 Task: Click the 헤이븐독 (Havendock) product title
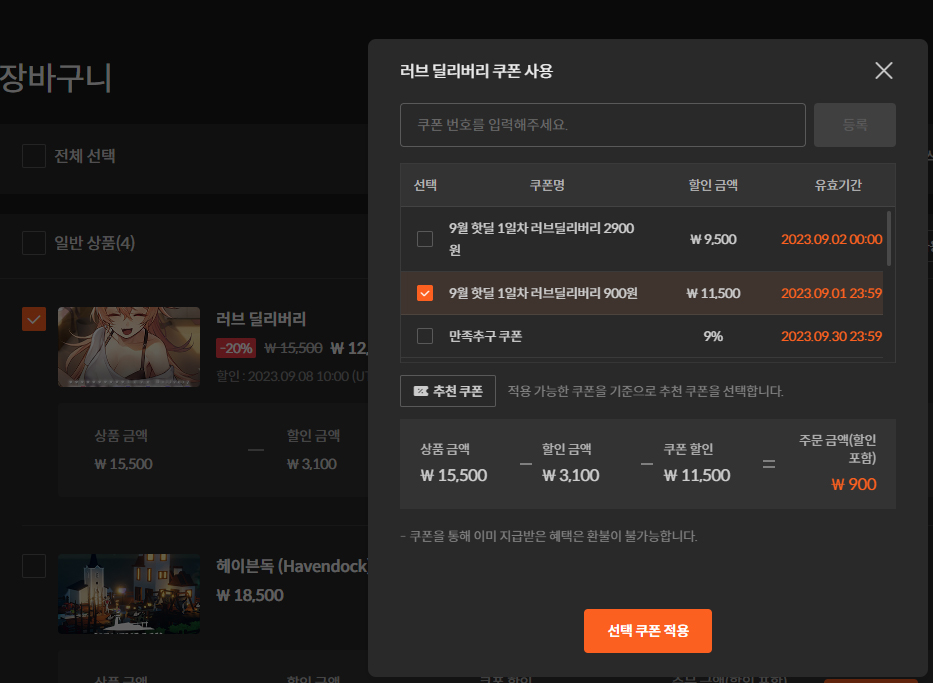(292, 566)
